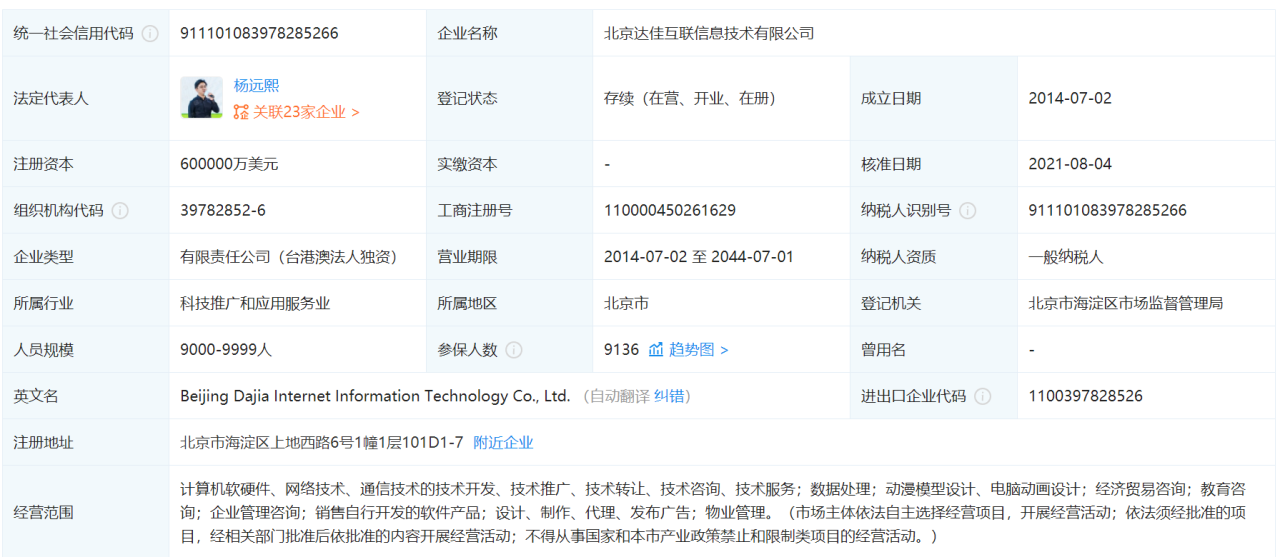Select credit code 911101083978285266
This screenshot has height=557, width=1280.
(259, 33)
